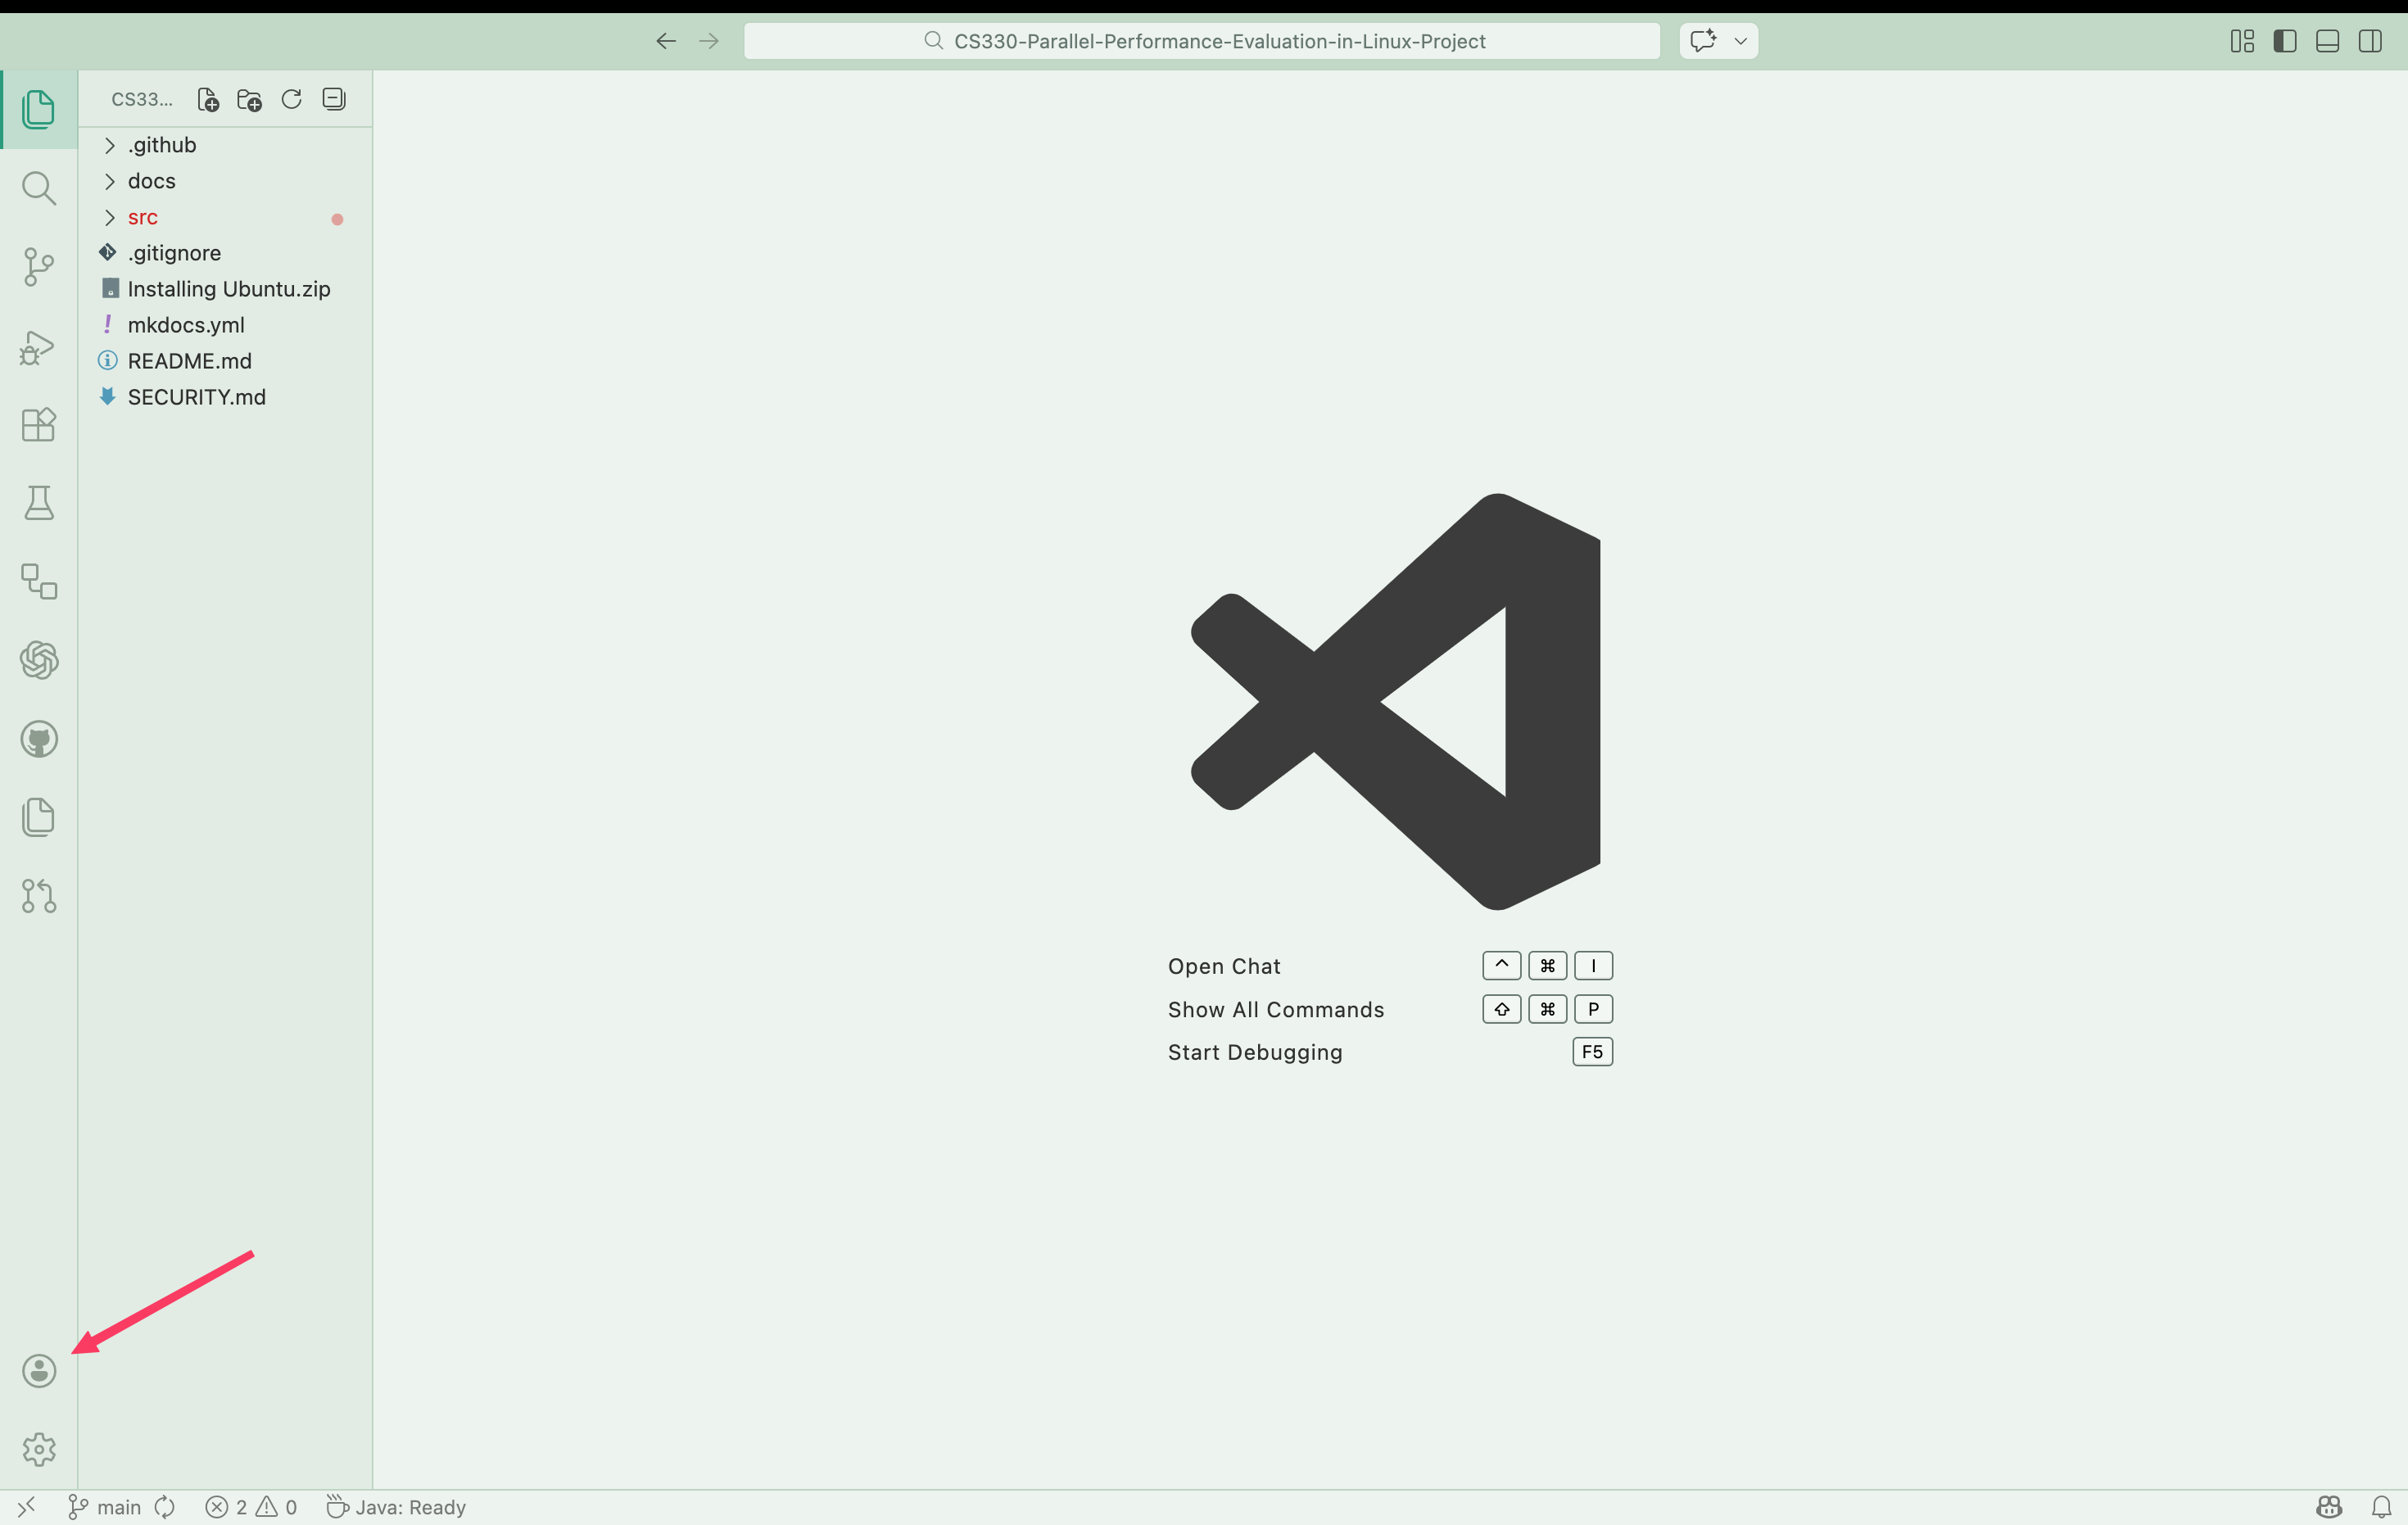
Task: Open the Remote Explorer view
Action: [x=38, y=581]
